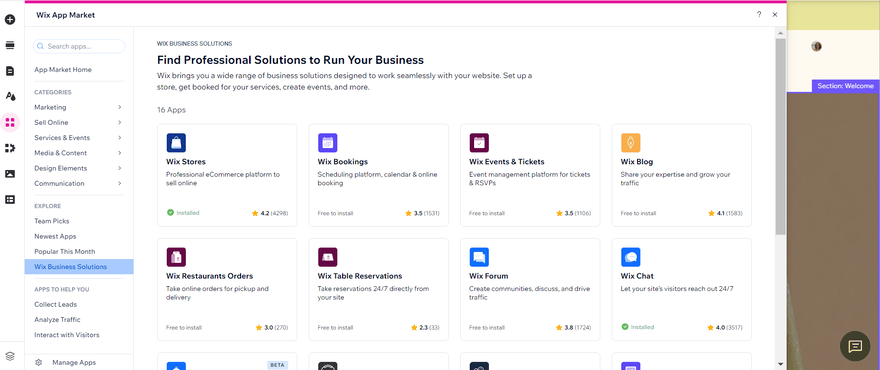880x370 pixels.
Task: Click the Installed status on Wix Stores
Action: (x=183, y=213)
